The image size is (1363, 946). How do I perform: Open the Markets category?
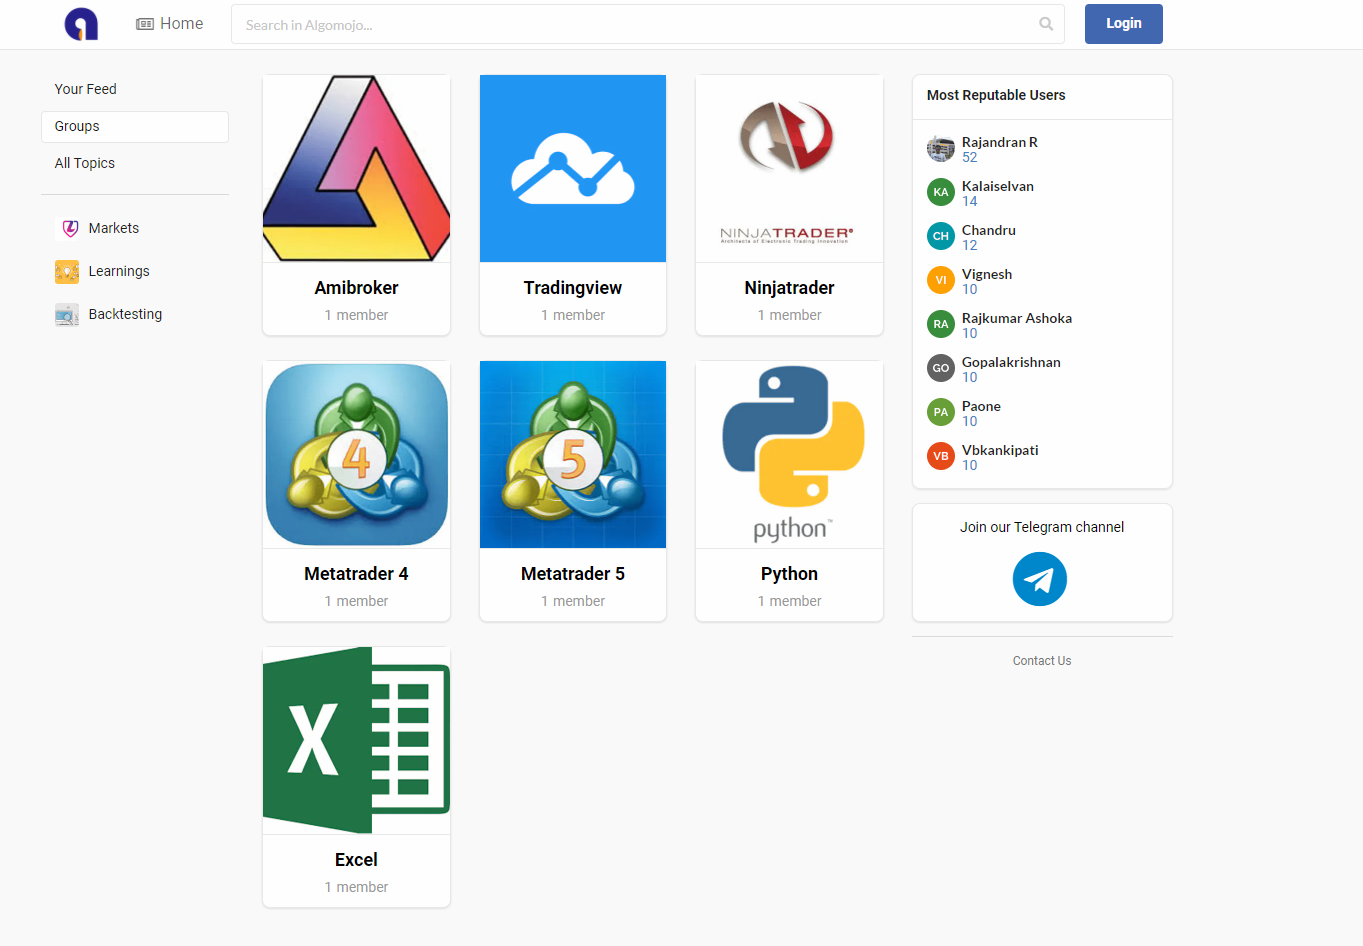[x=114, y=229]
